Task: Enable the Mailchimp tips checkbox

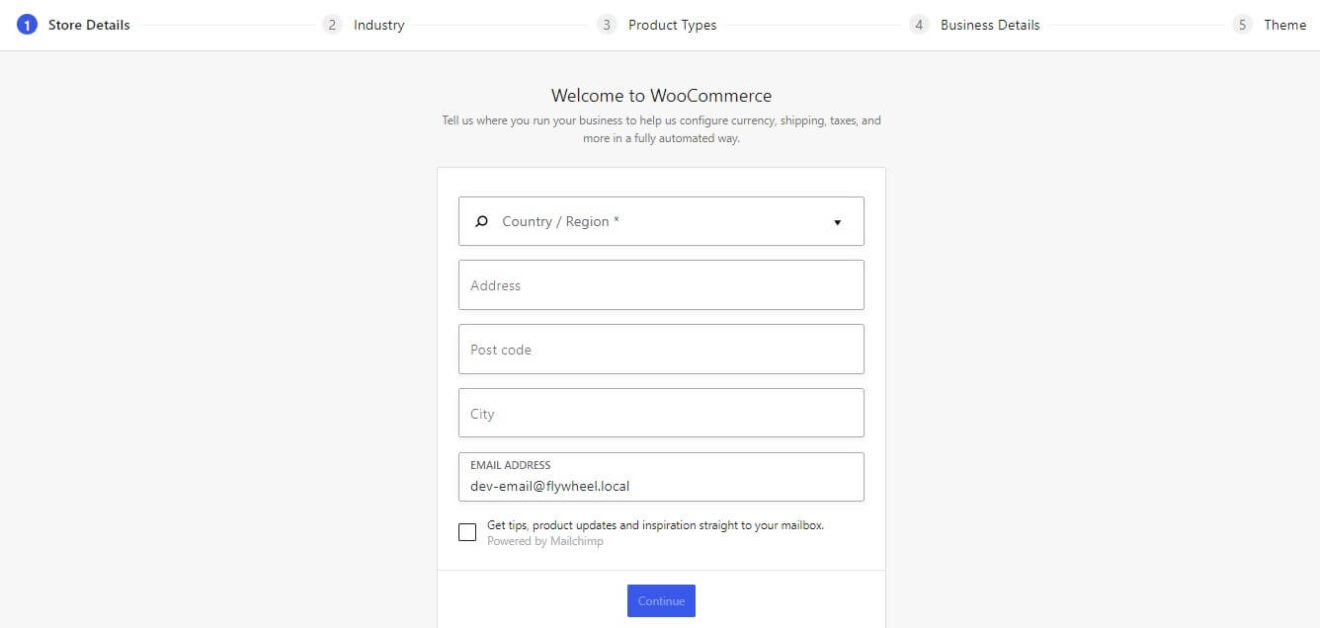Action: click(x=467, y=532)
